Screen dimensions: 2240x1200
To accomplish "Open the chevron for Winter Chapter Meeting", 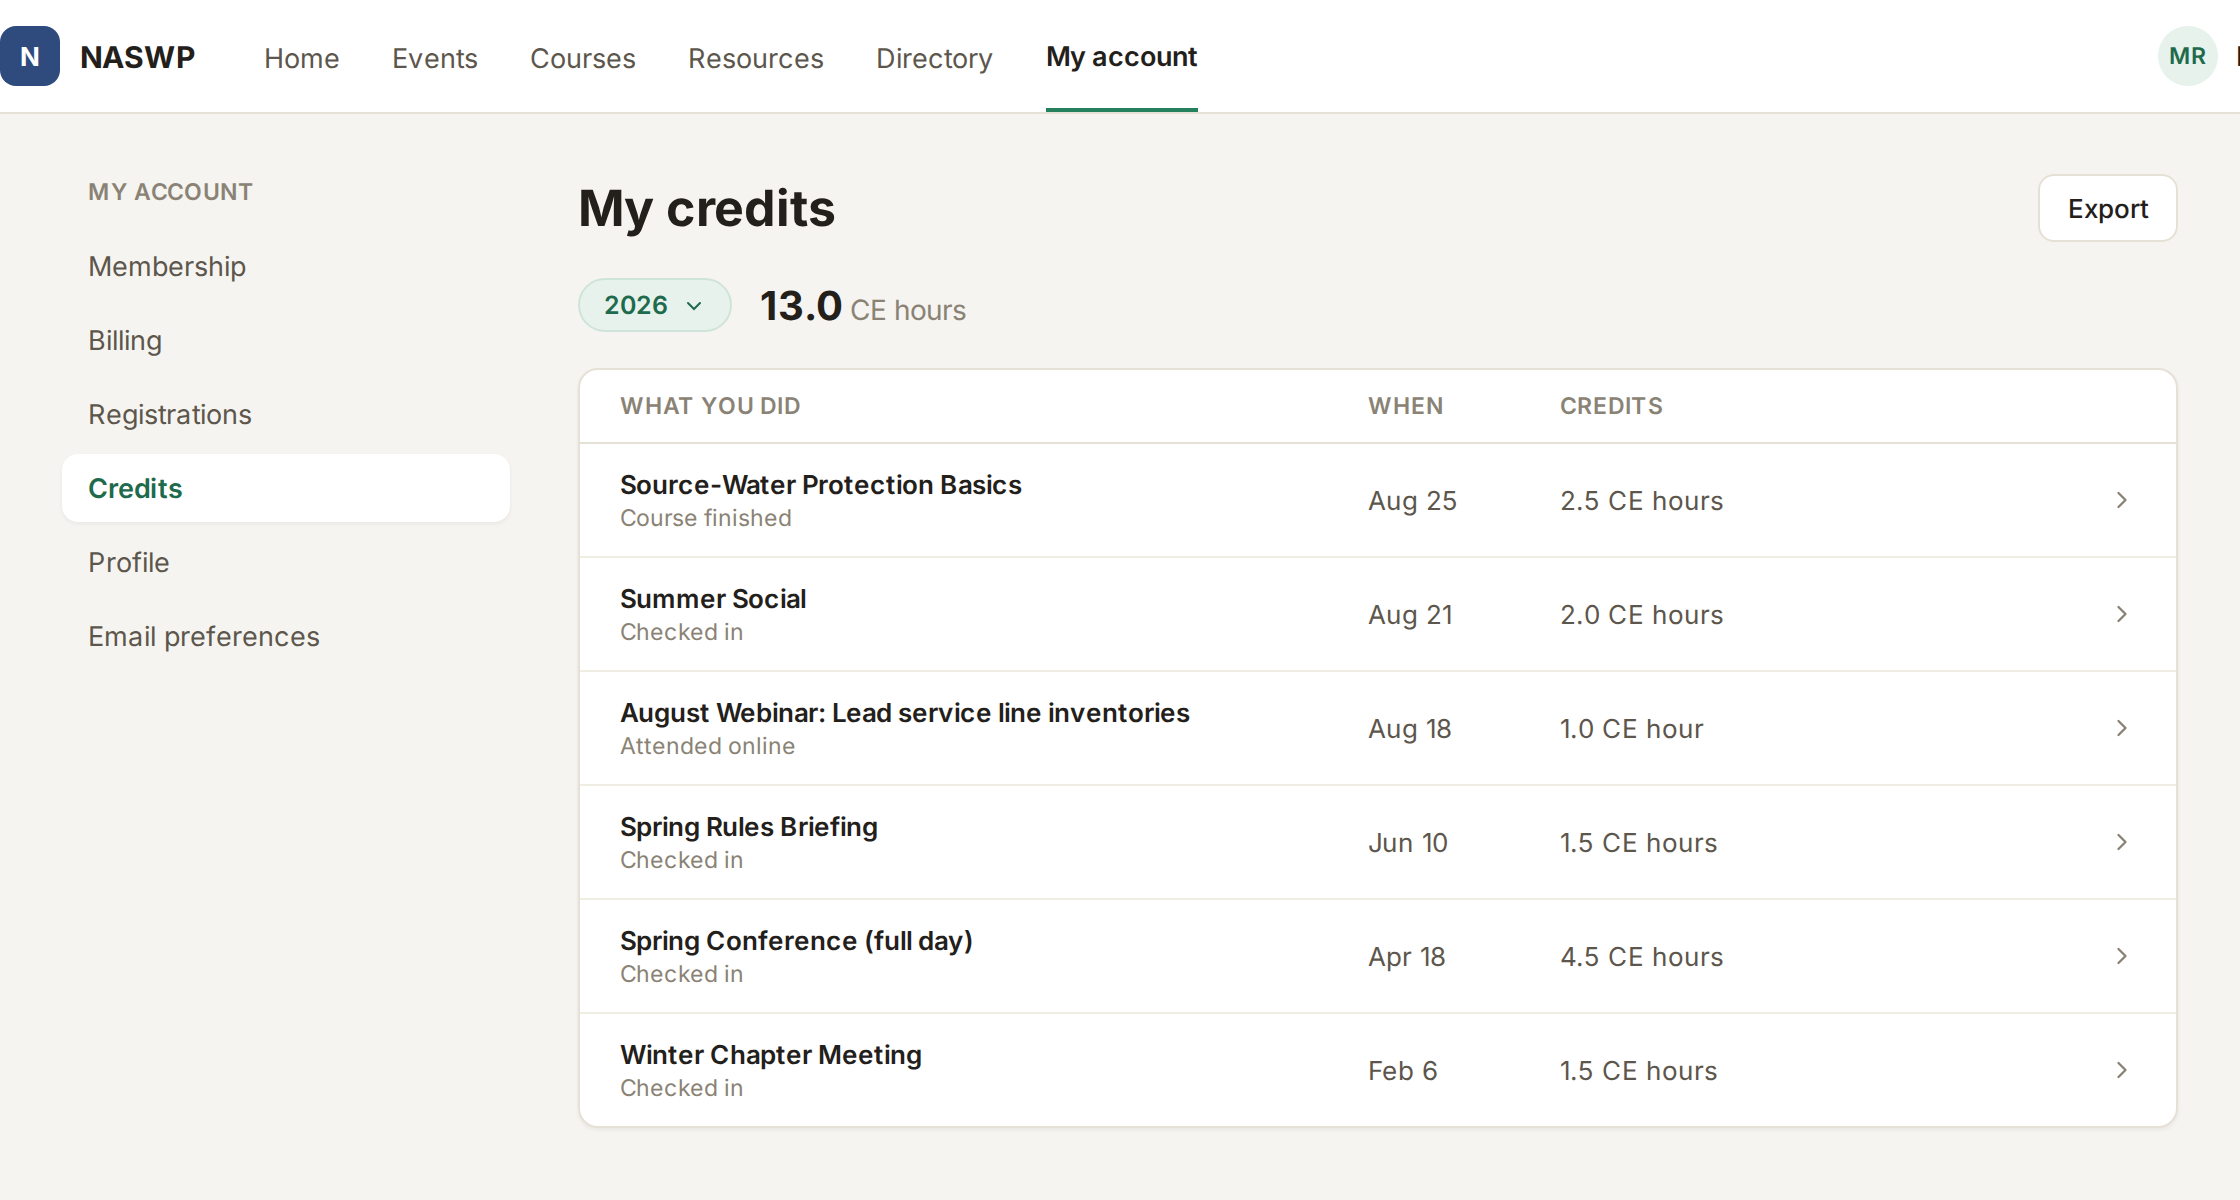I will (x=2122, y=1070).
